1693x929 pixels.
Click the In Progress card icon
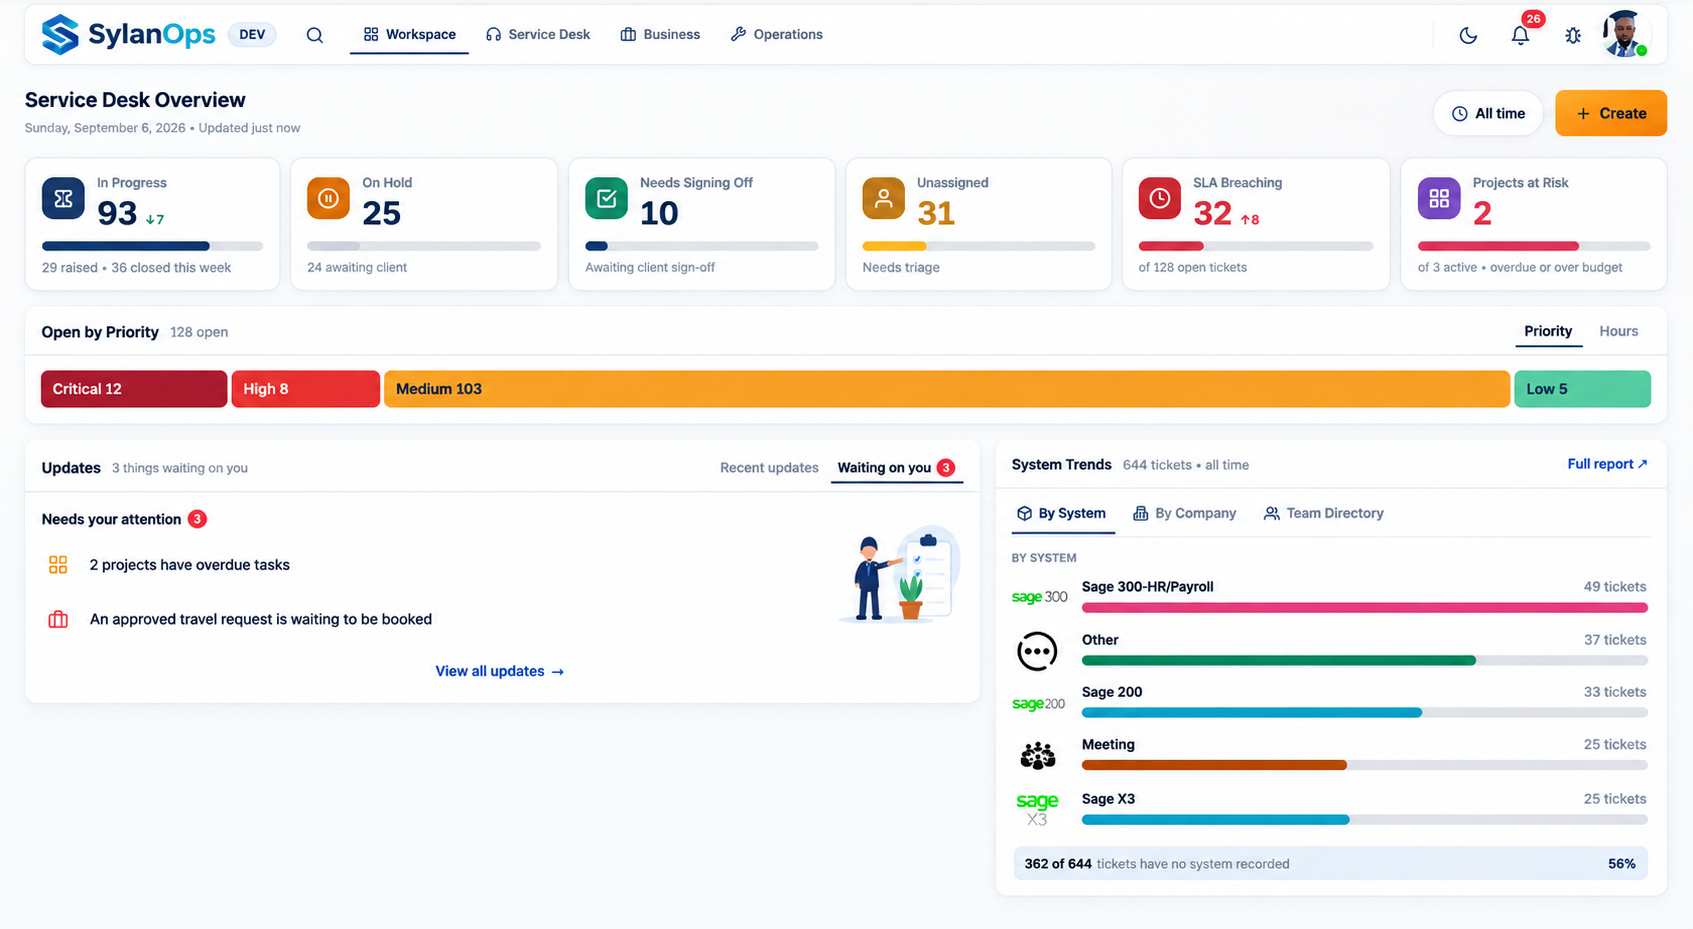tap(63, 198)
